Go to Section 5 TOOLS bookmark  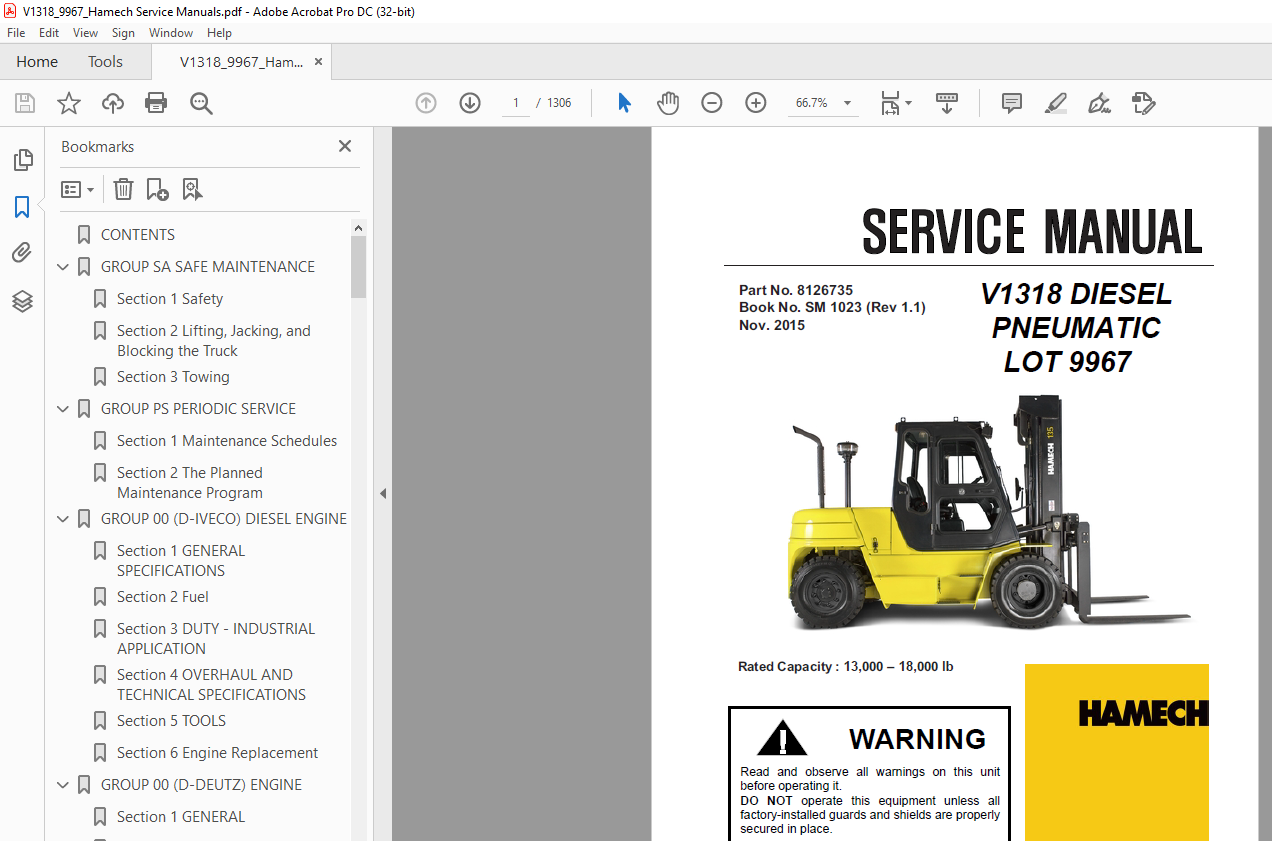[x=171, y=721]
